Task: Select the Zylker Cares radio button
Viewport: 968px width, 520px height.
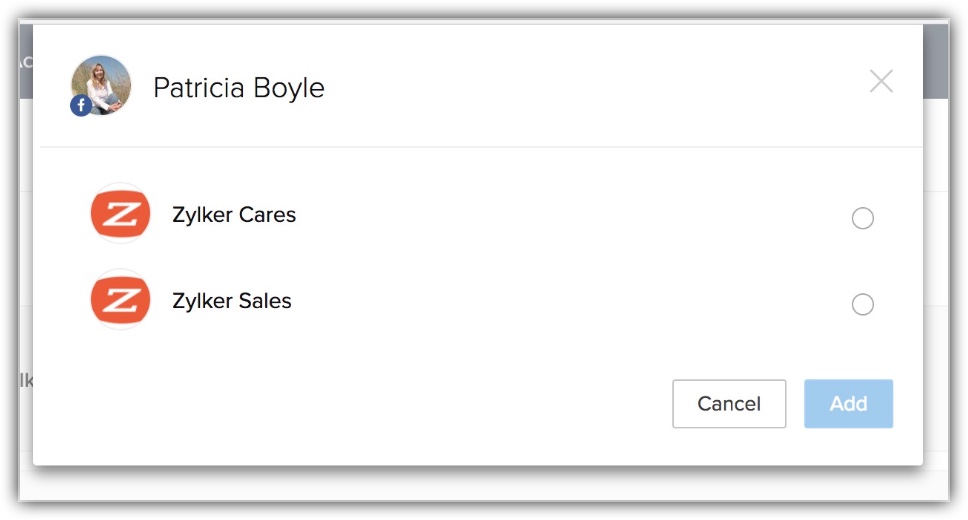Action: [862, 218]
